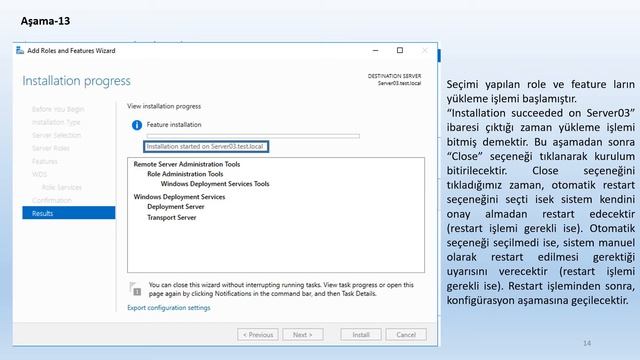640x360 pixels.
Task: Maximize the wizard window
Action: click(x=400, y=50)
